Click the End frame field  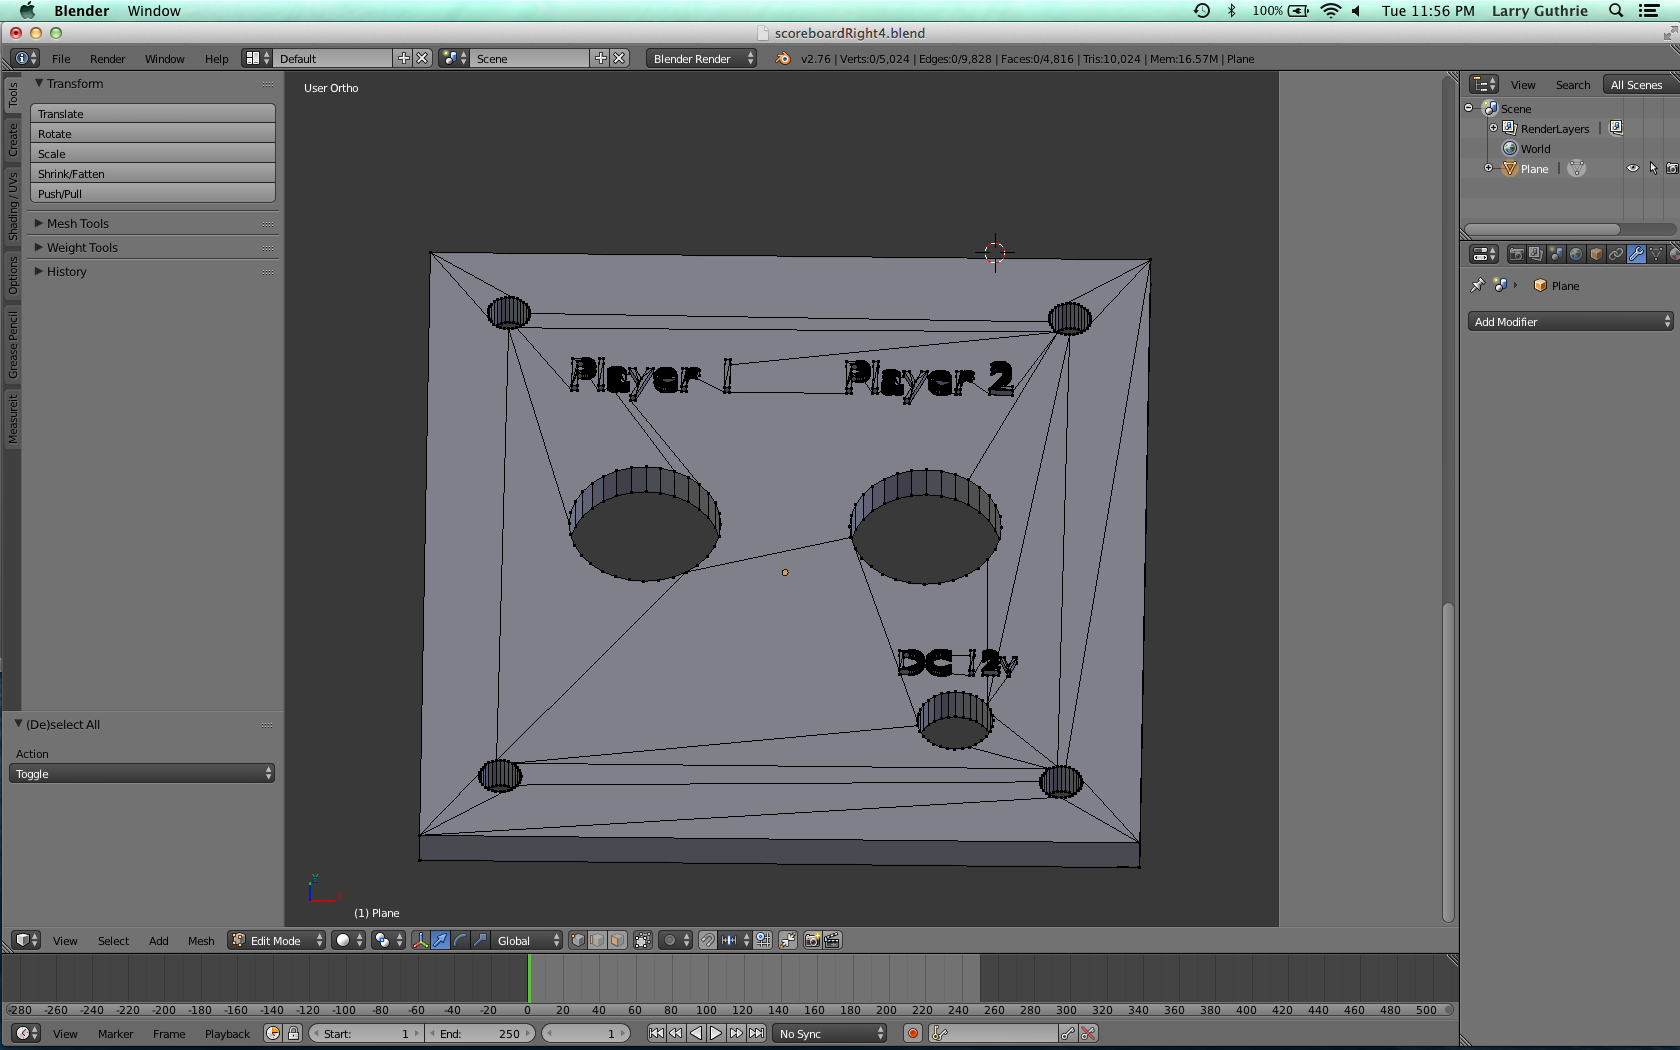point(481,1034)
